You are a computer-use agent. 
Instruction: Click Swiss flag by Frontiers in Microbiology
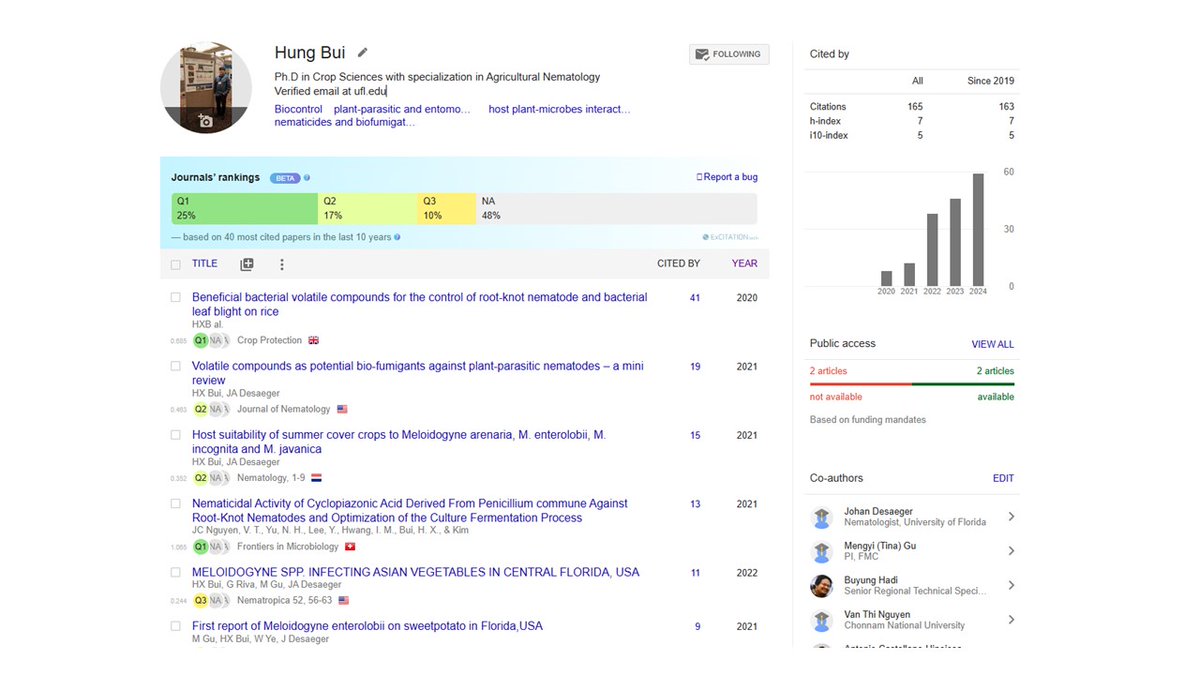pos(349,547)
